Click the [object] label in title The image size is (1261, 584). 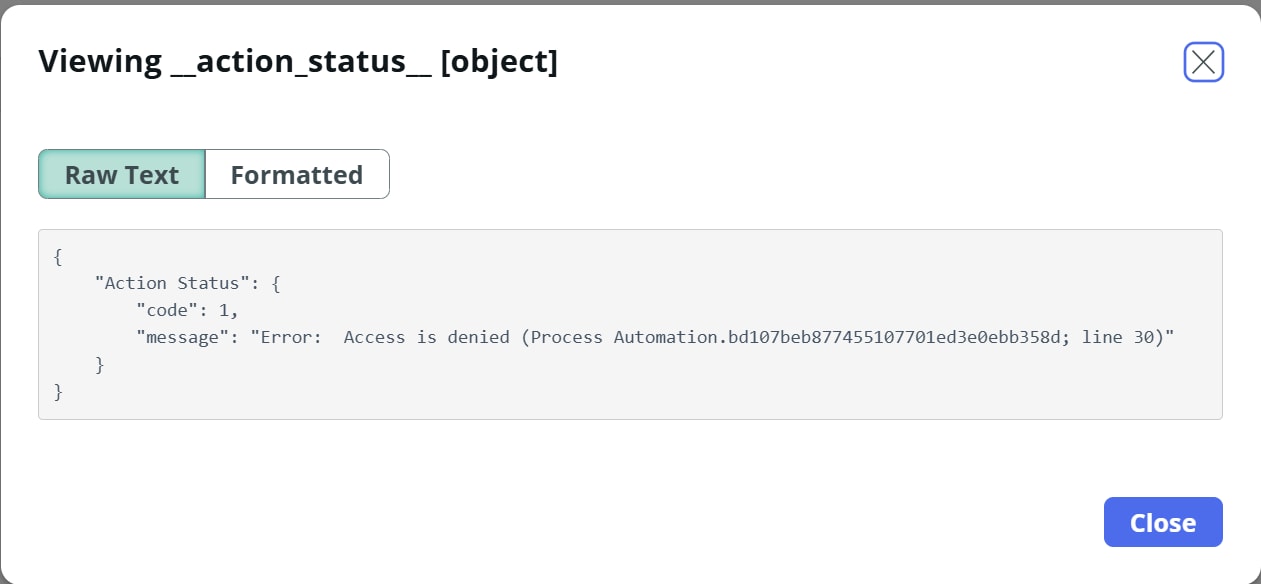click(x=499, y=62)
